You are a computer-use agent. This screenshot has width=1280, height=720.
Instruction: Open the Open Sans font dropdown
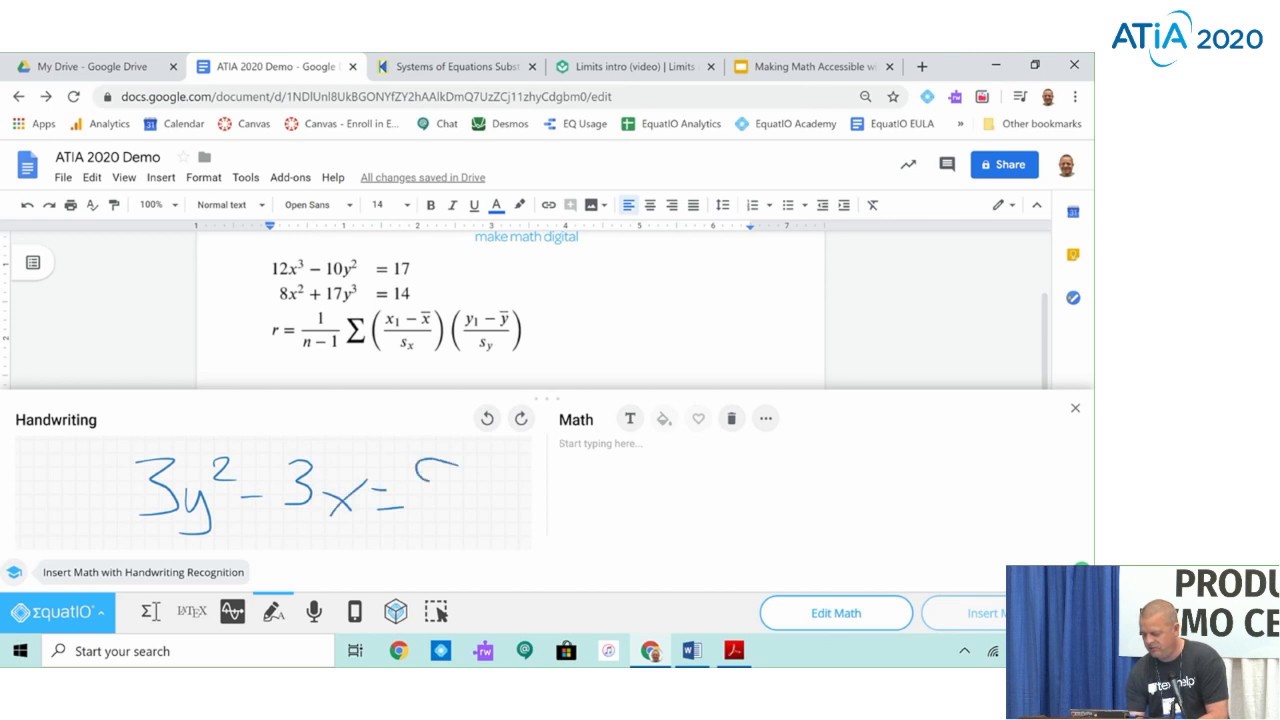[318, 205]
